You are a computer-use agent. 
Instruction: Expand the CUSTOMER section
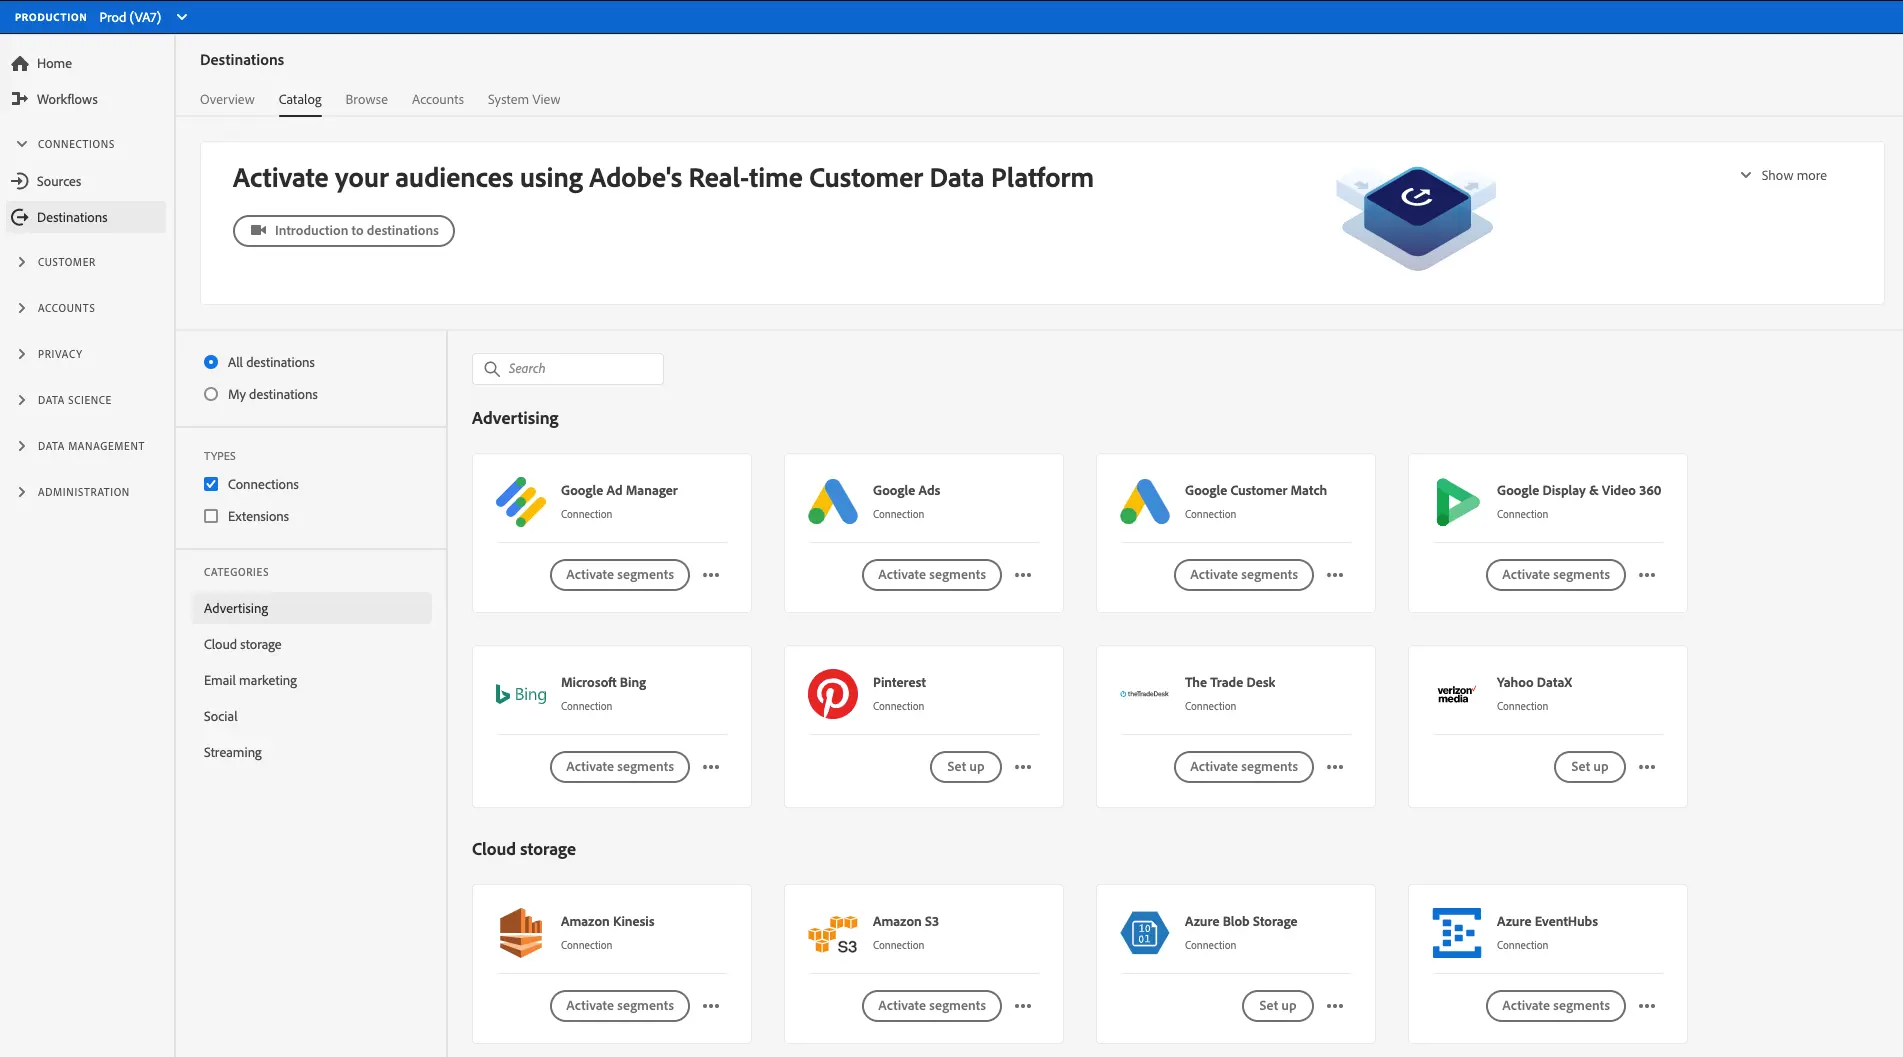(57, 262)
